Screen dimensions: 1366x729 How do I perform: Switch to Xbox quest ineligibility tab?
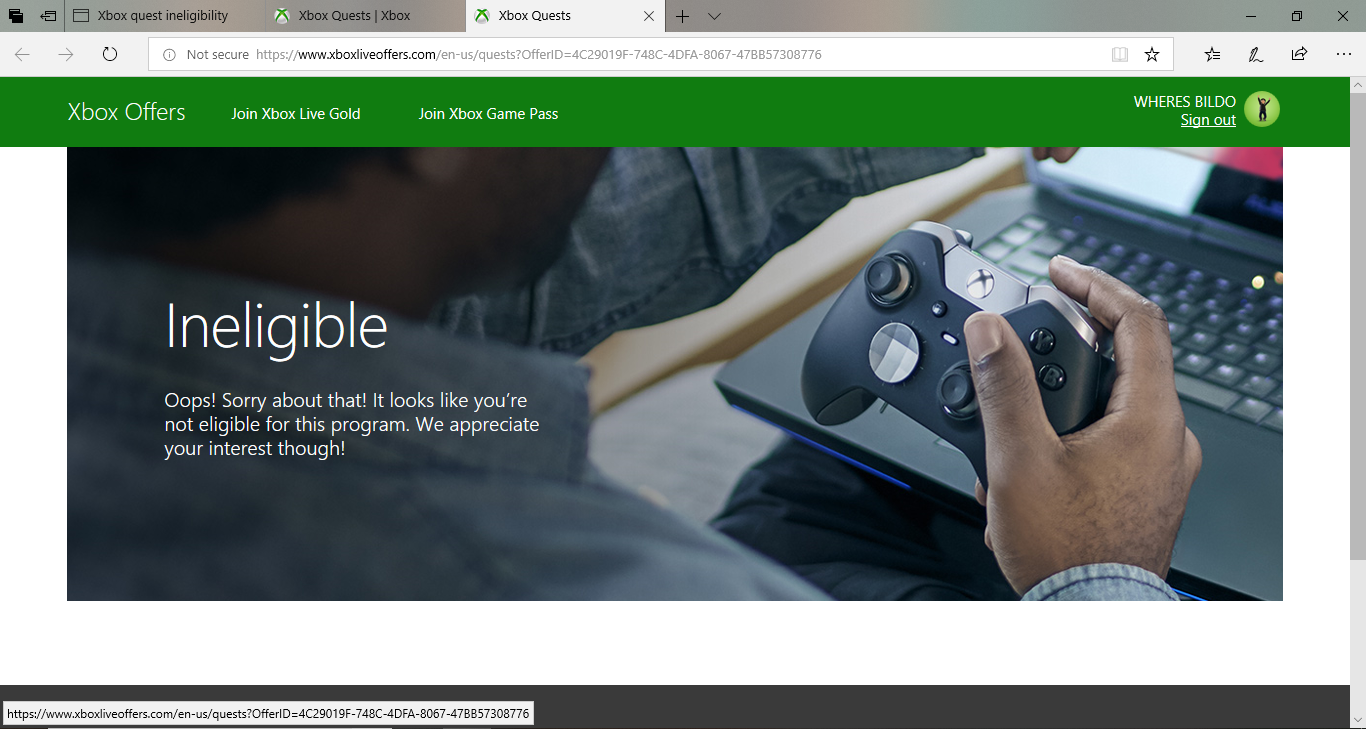pos(165,16)
